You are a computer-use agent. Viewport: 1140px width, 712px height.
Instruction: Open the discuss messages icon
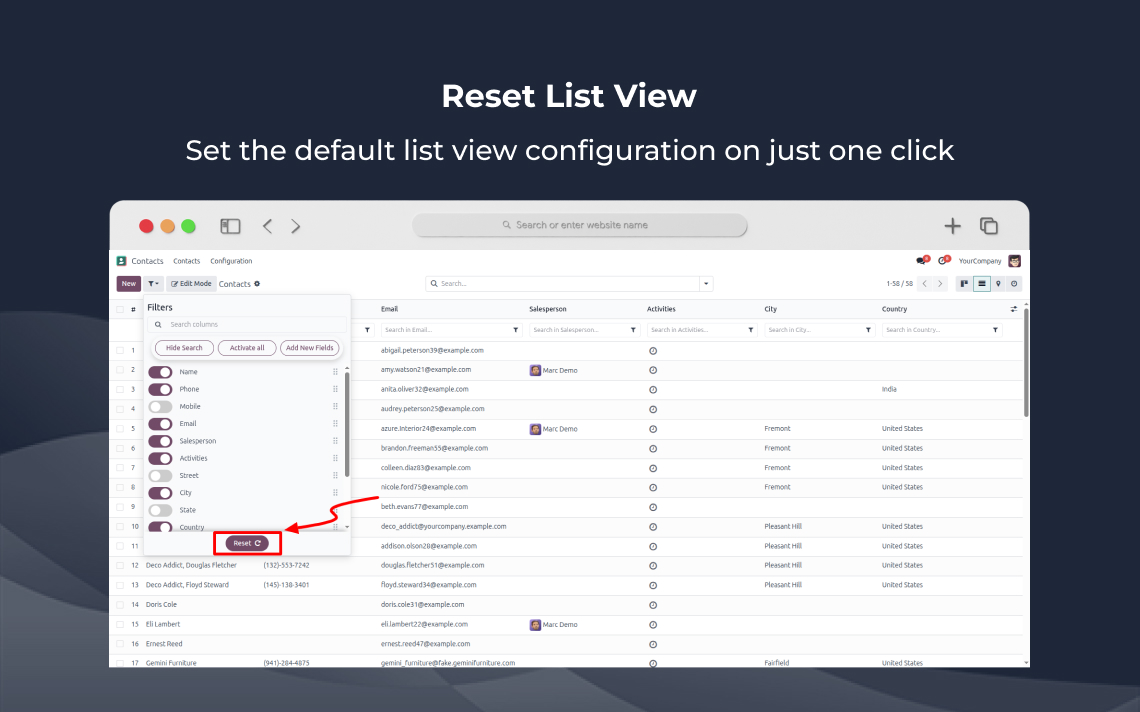click(923, 260)
